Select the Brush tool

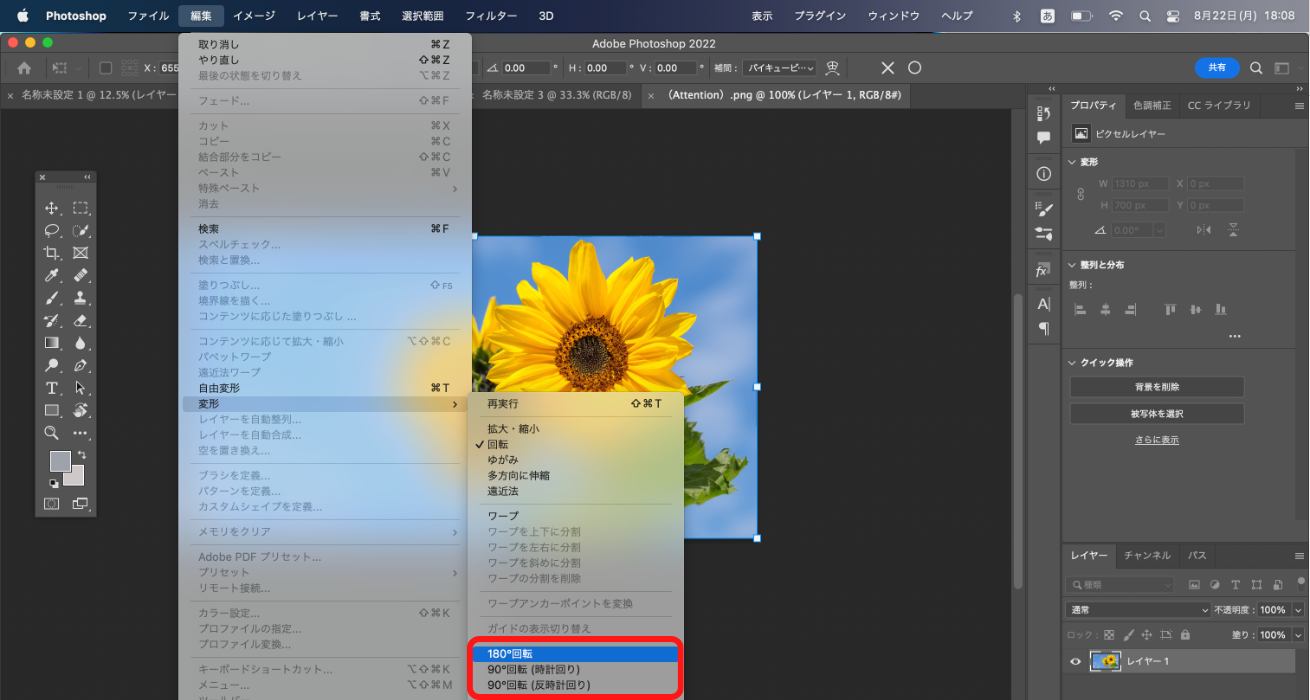(x=52, y=298)
